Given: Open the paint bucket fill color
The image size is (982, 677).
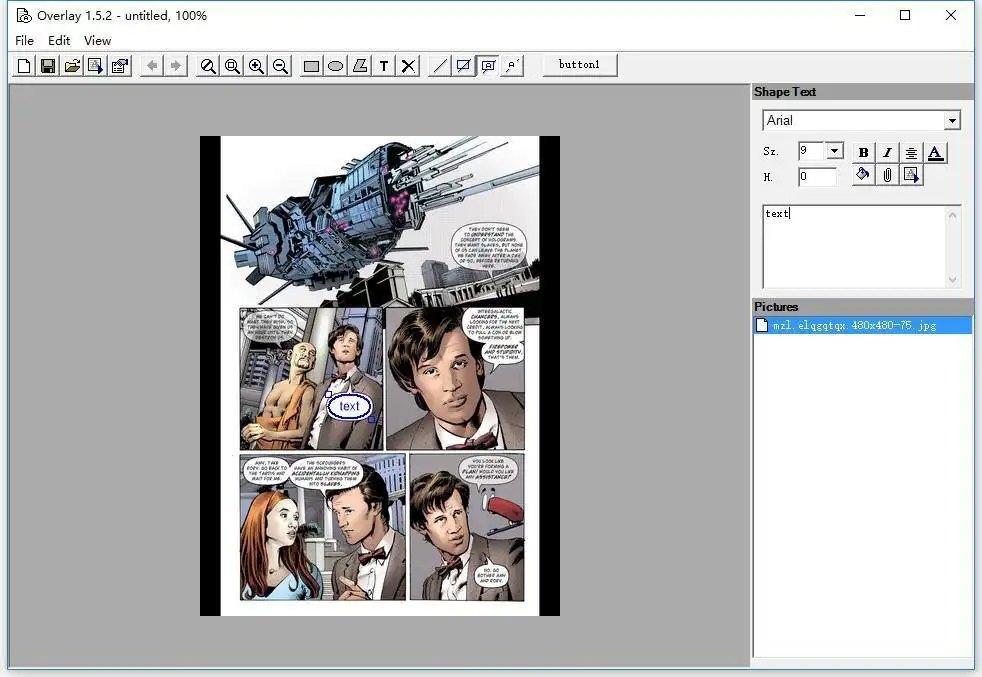Looking at the screenshot, I should [x=863, y=175].
